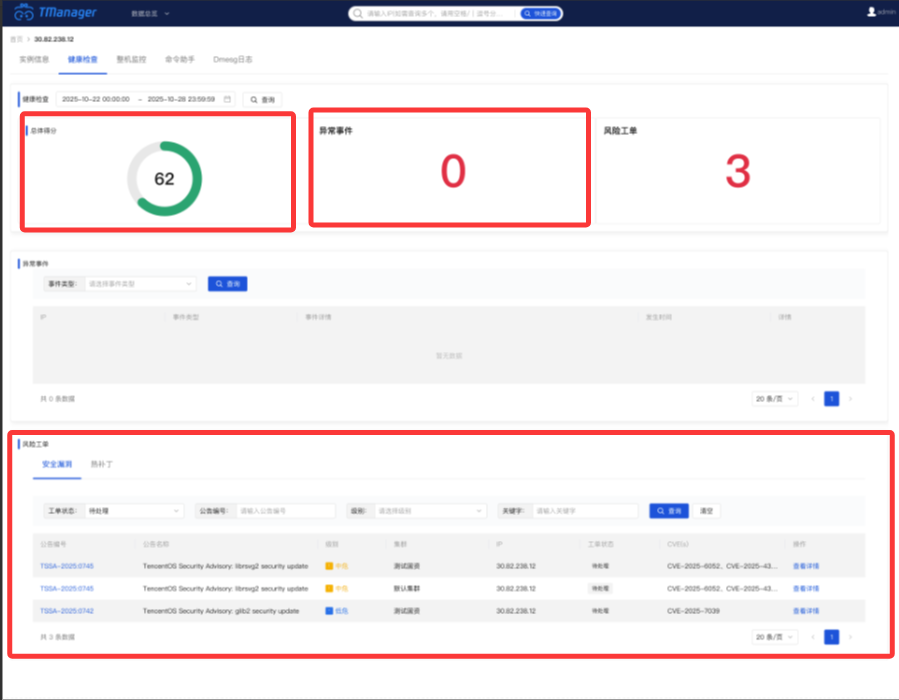Switch to the 整机监控 tab
This screenshot has height=700, width=899.
(x=131, y=59)
